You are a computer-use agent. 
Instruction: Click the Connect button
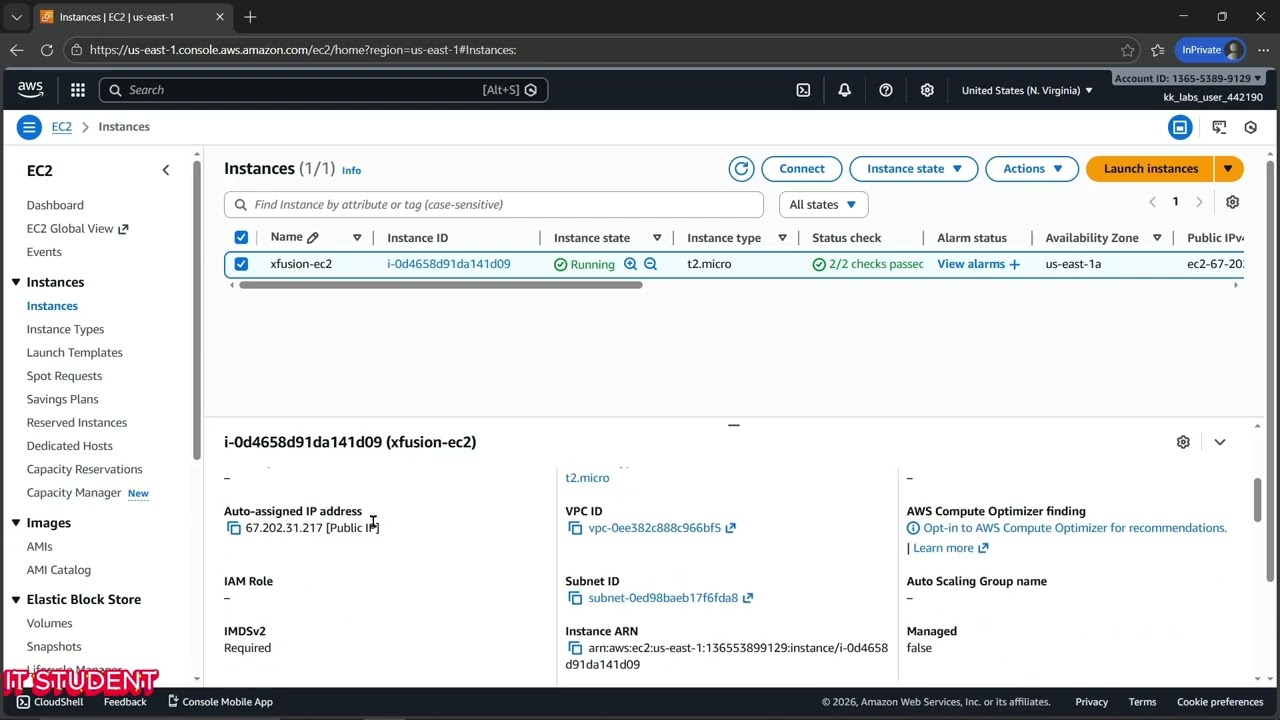[802, 169]
